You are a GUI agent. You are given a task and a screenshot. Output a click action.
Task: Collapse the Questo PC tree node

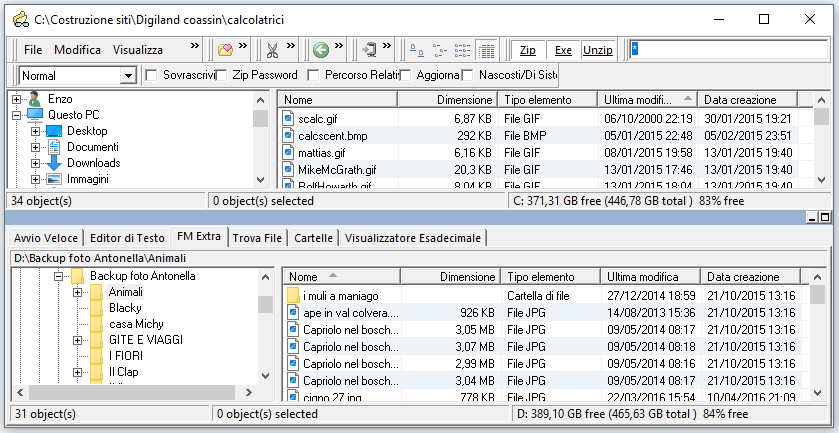point(17,115)
